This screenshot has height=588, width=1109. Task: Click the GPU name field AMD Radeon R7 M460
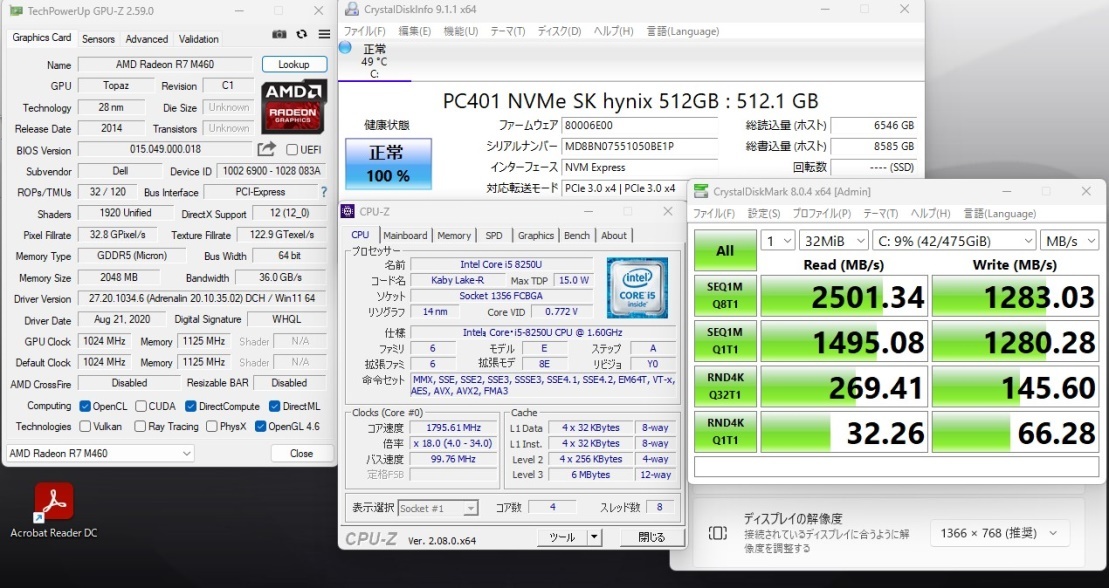click(165, 64)
